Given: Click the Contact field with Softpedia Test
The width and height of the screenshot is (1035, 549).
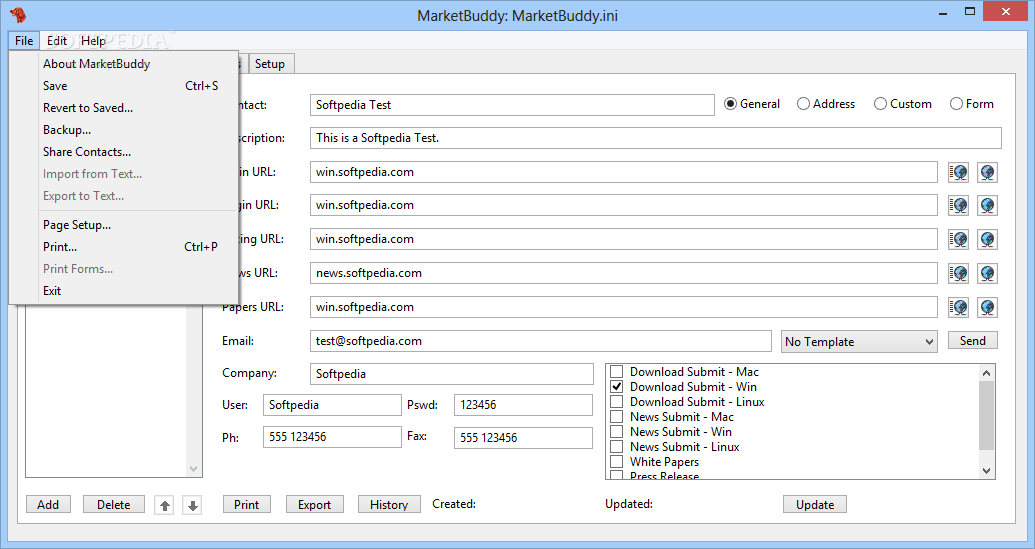Looking at the screenshot, I should (512, 105).
